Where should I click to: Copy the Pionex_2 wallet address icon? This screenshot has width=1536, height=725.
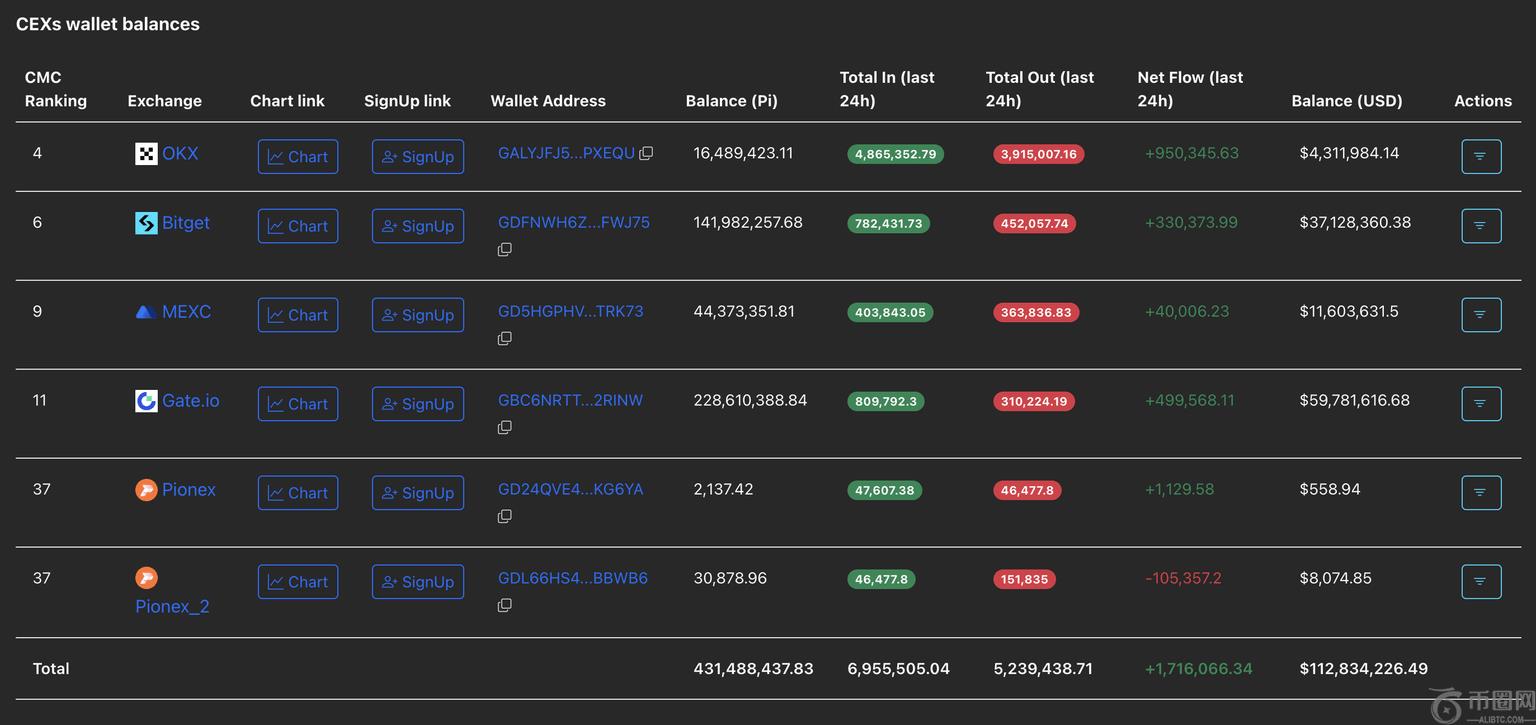[x=505, y=605]
